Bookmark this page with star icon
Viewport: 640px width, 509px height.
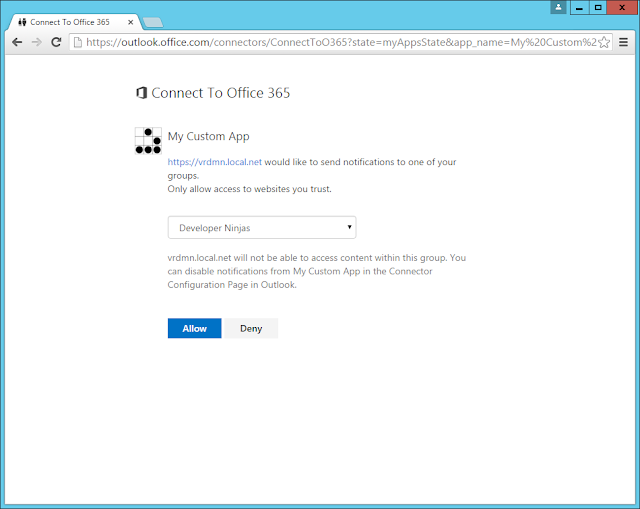tap(604, 42)
